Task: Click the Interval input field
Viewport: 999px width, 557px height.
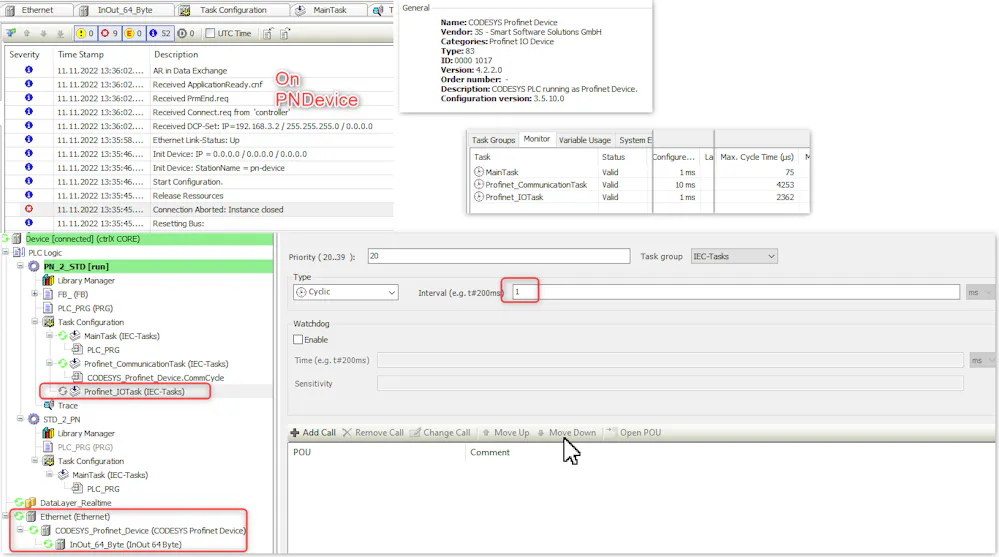Action: pos(735,292)
